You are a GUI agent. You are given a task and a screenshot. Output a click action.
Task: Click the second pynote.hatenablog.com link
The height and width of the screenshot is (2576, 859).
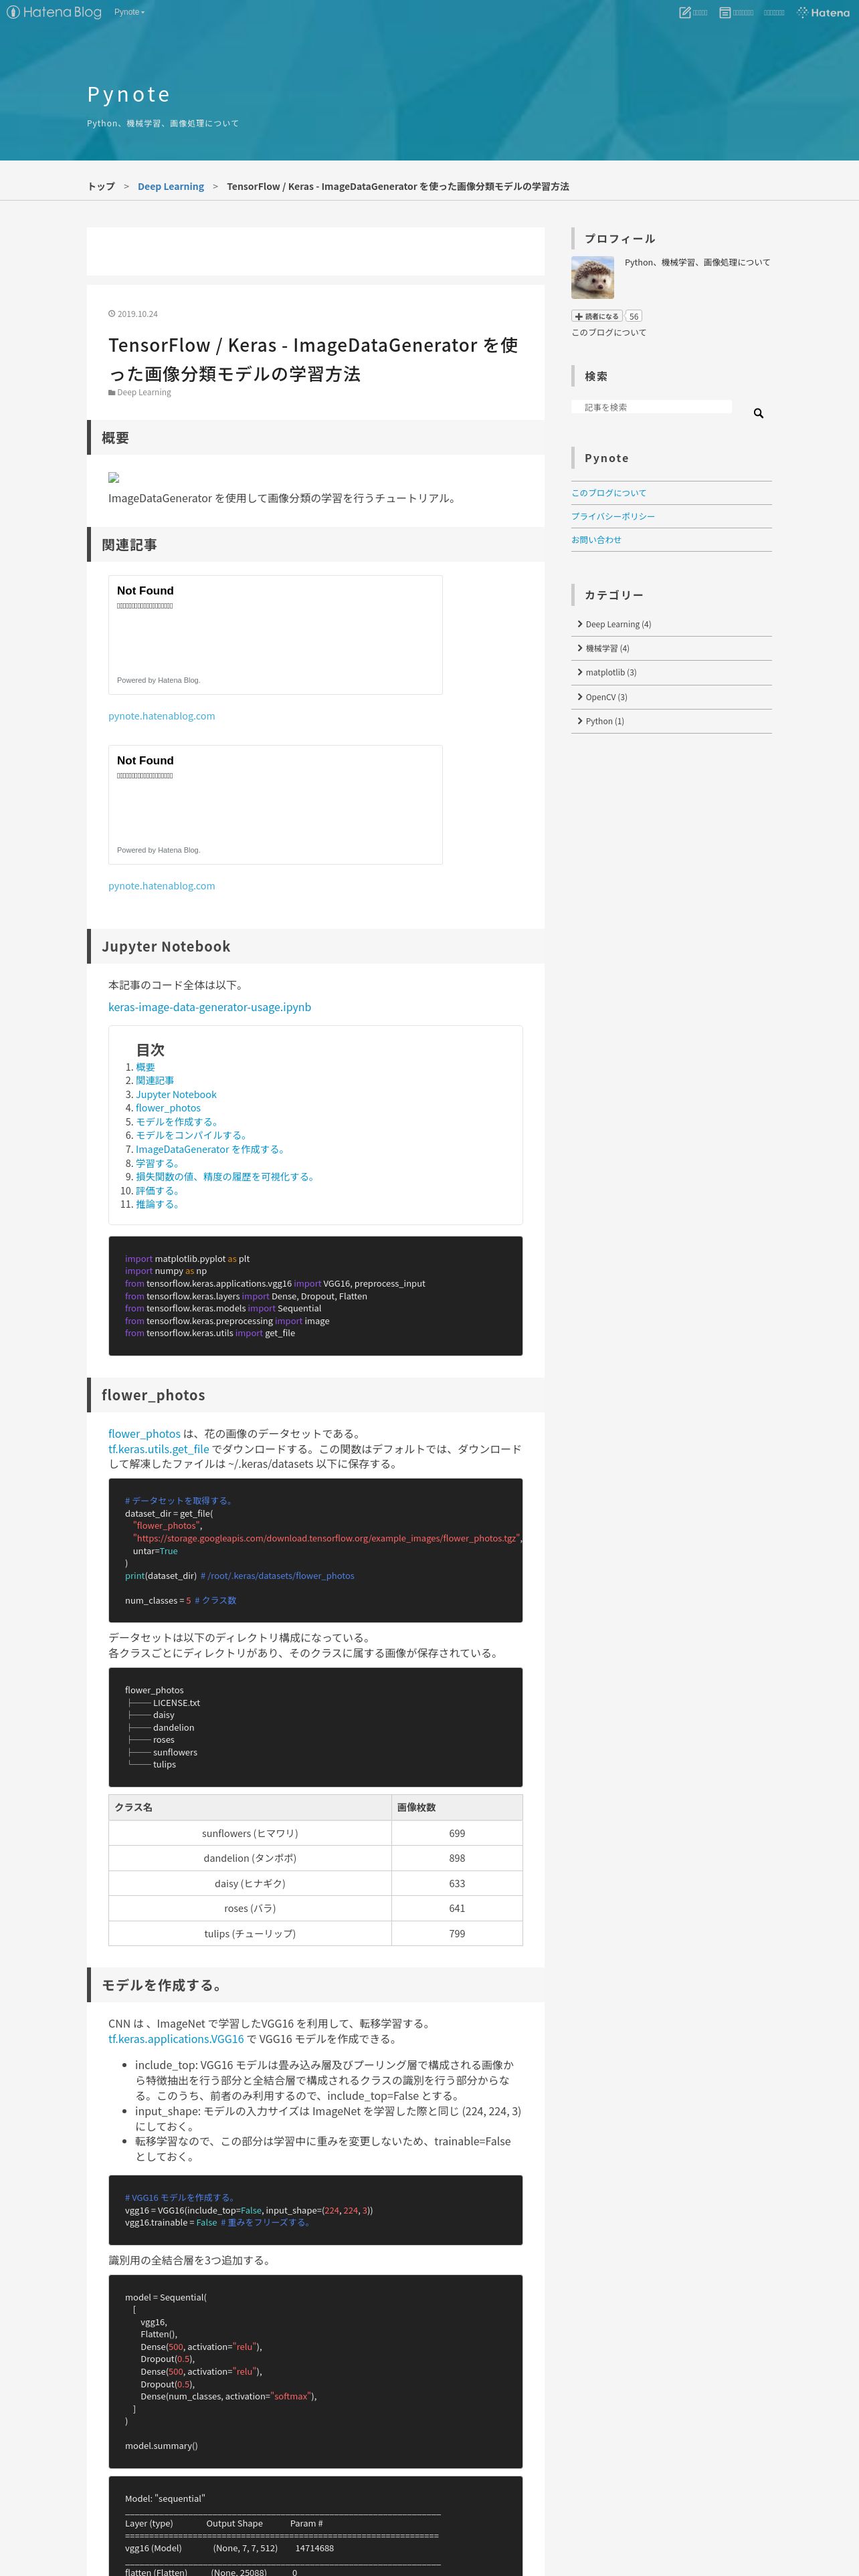[161, 886]
